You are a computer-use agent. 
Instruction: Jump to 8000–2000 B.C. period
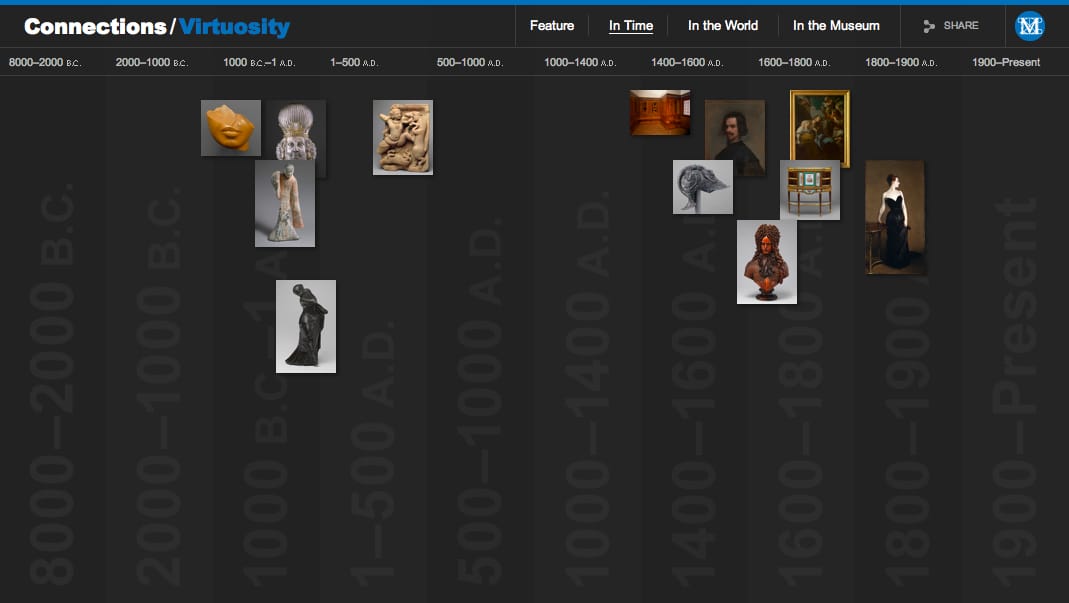coord(45,62)
